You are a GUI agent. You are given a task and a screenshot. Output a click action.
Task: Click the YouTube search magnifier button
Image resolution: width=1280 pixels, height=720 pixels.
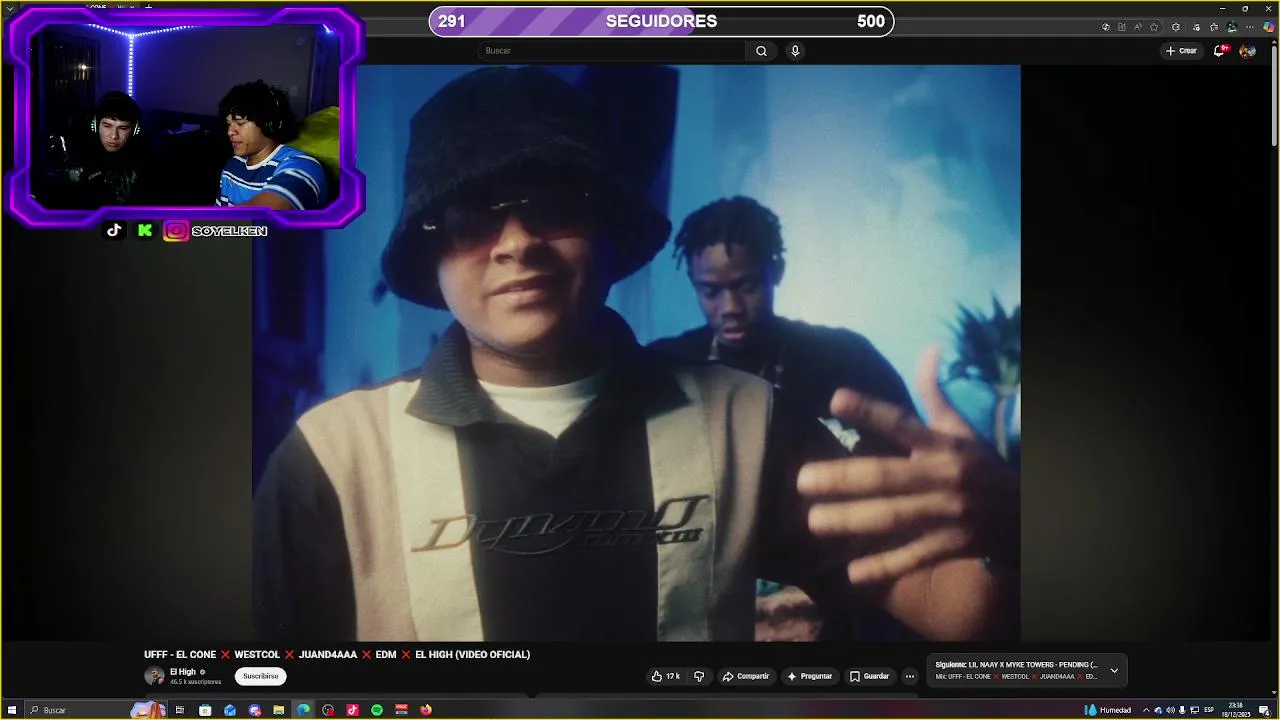[x=761, y=51]
